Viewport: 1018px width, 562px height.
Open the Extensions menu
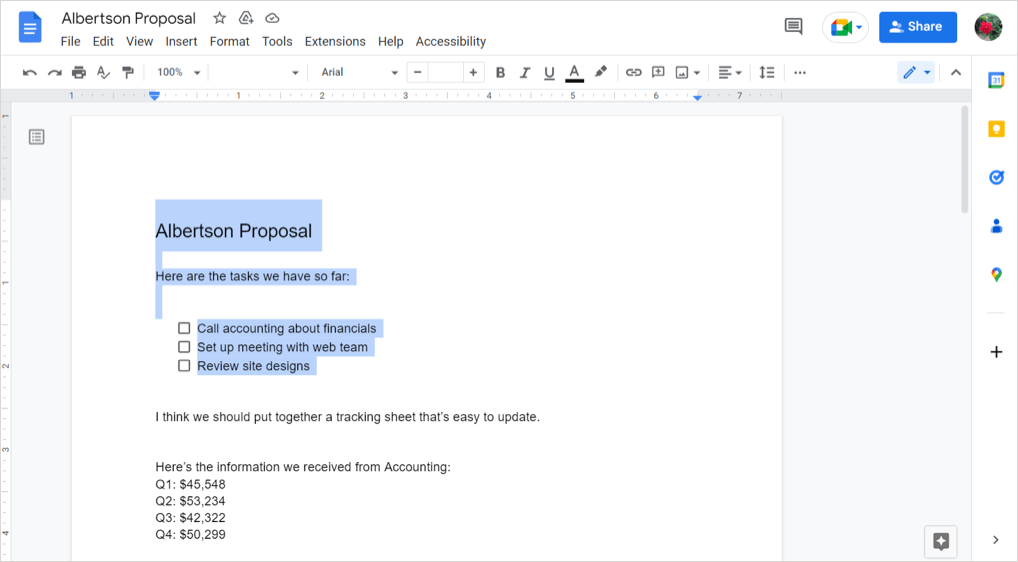(335, 41)
